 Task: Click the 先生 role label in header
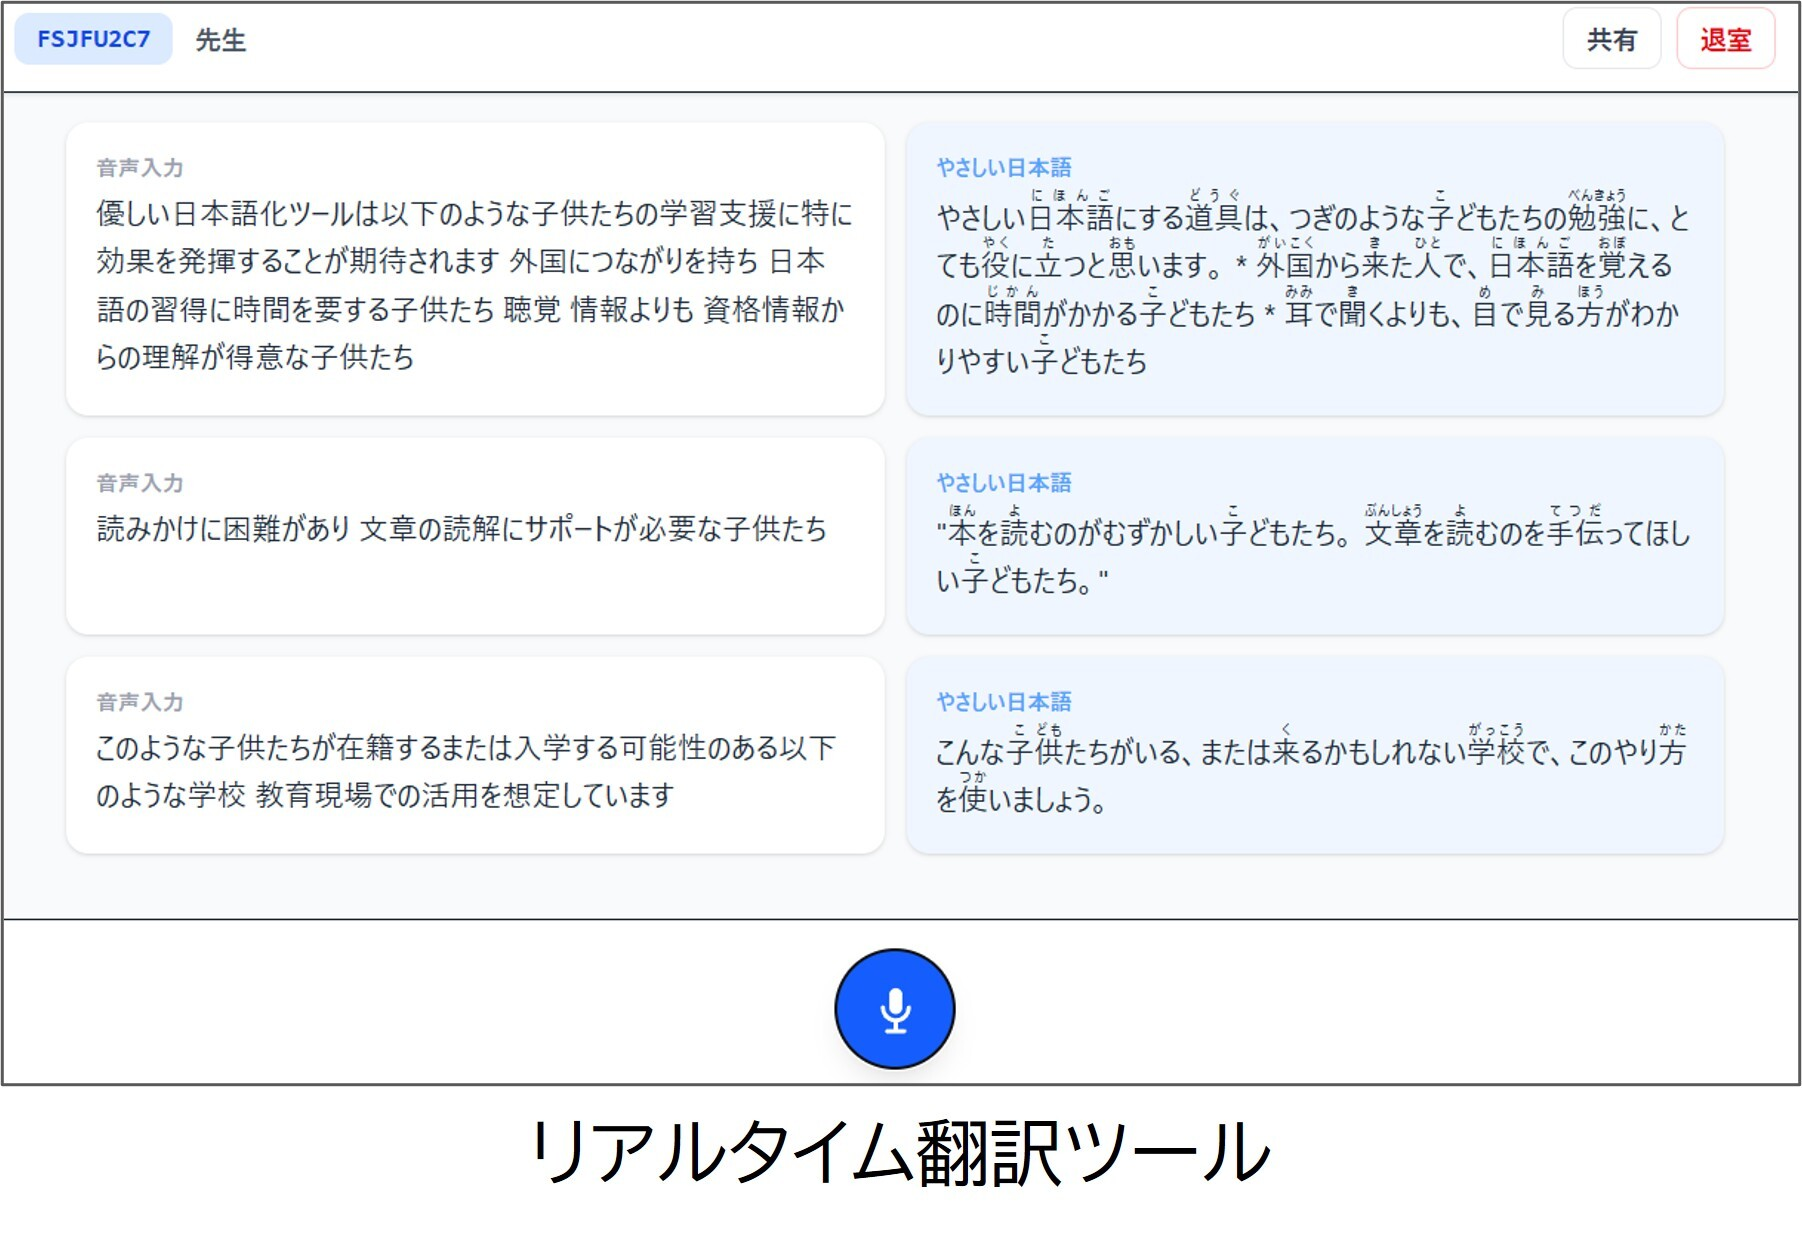pyautogui.click(x=220, y=40)
